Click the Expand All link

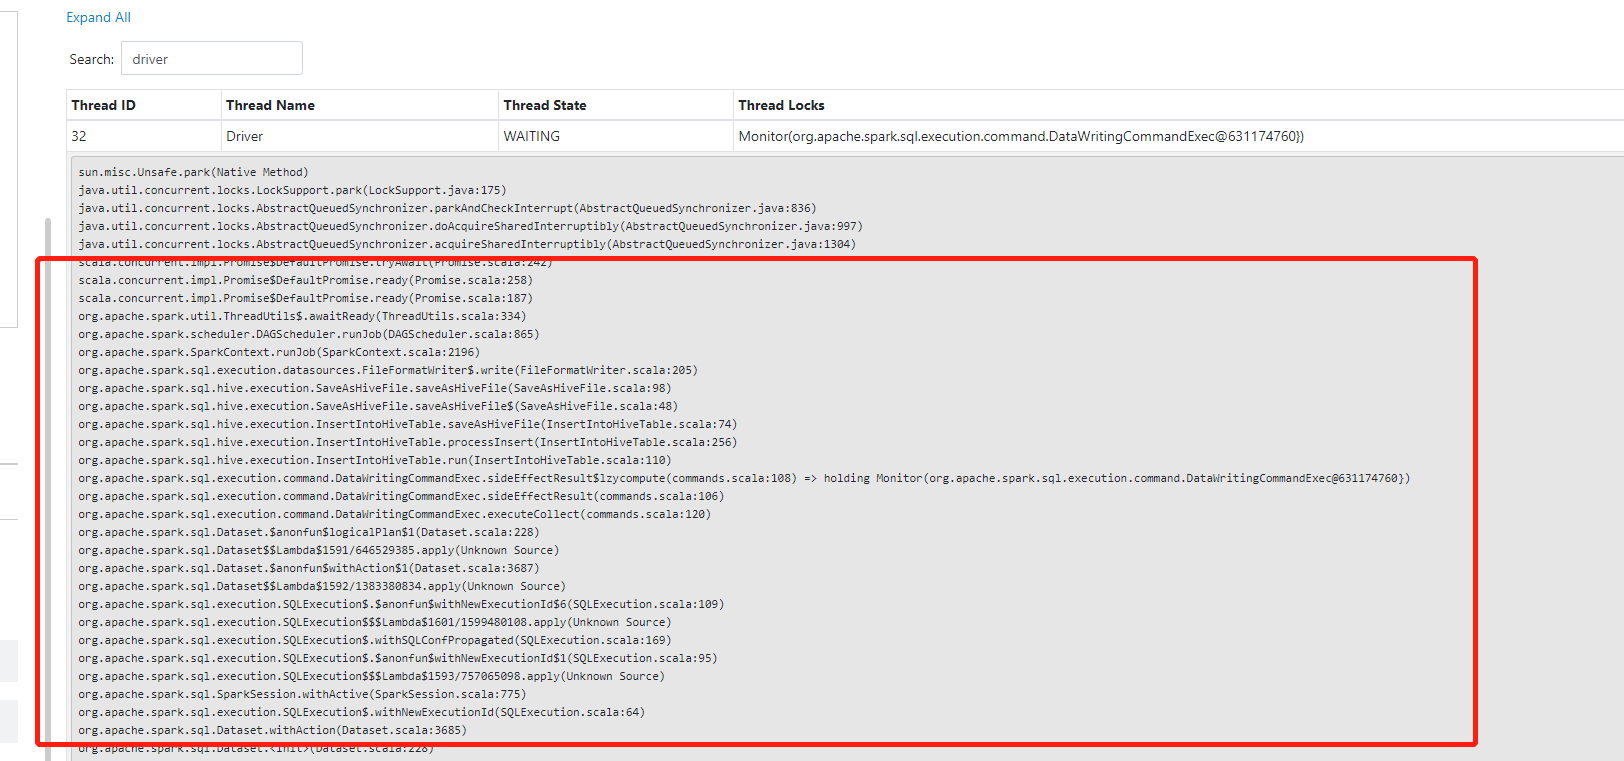pyautogui.click(x=98, y=17)
